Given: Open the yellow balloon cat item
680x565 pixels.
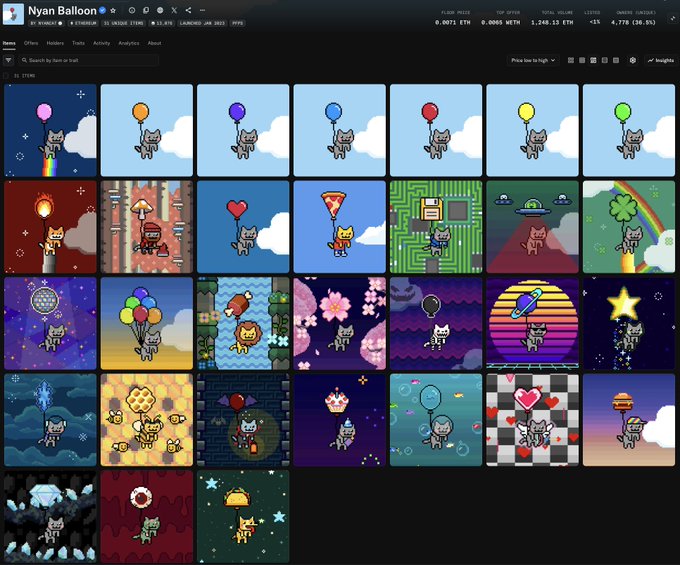Looking at the screenshot, I should pyautogui.click(x=532, y=131).
